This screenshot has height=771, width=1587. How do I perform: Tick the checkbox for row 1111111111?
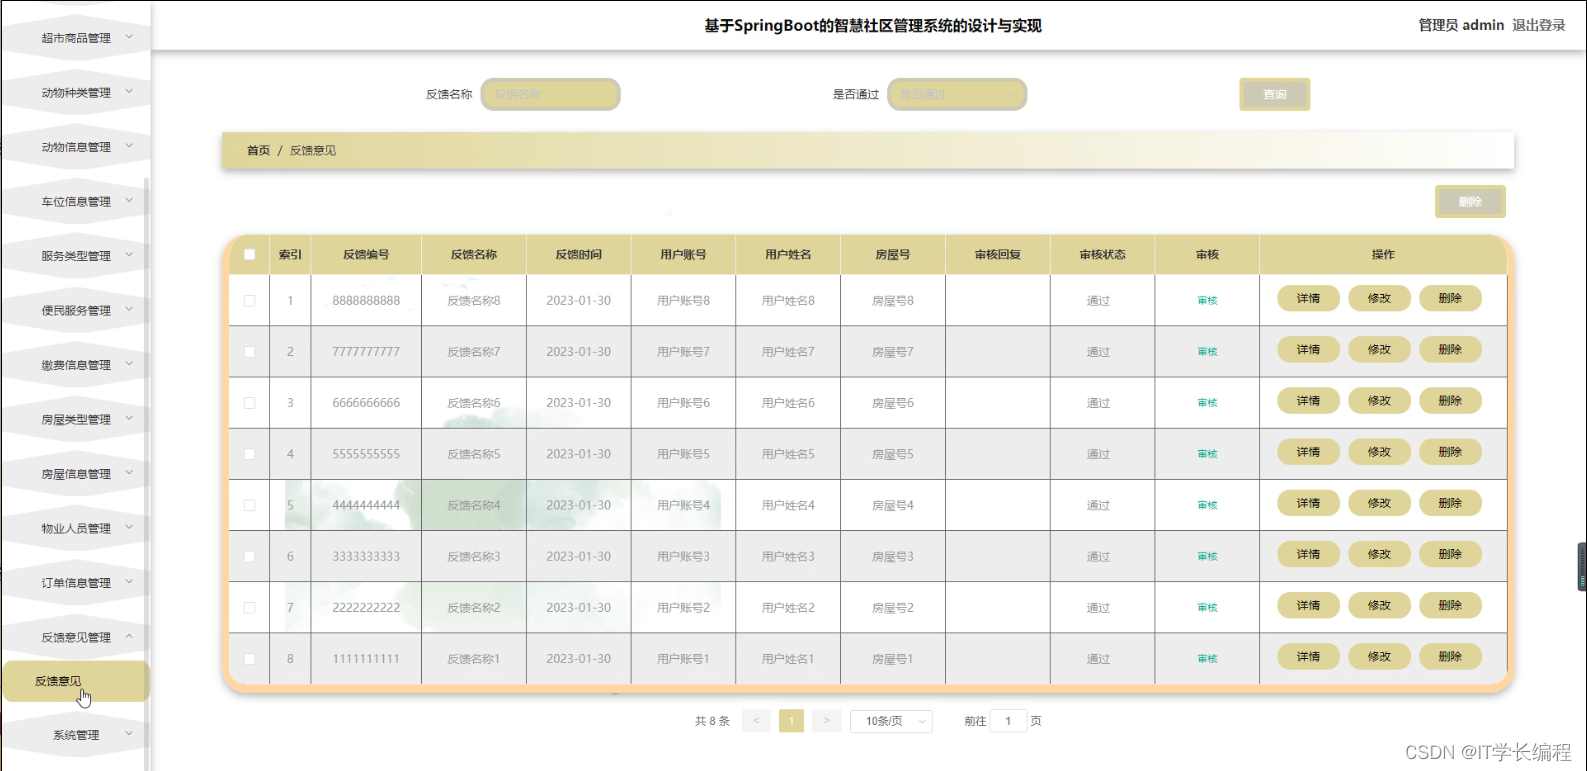click(249, 659)
